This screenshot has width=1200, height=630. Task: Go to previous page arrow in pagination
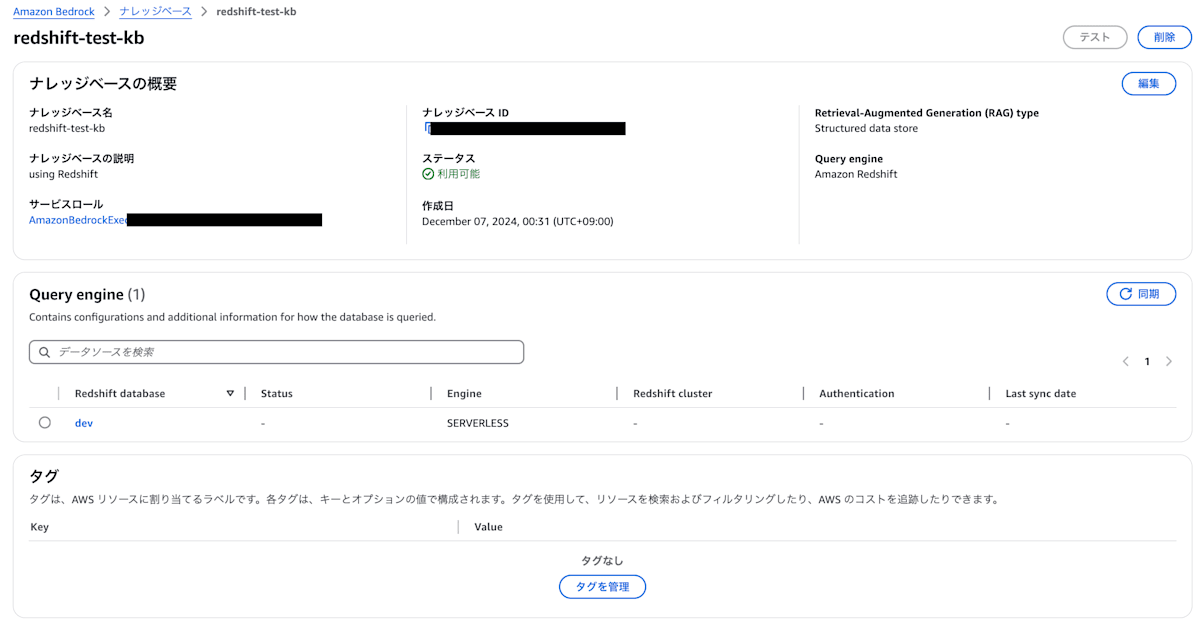click(x=1126, y=361)
